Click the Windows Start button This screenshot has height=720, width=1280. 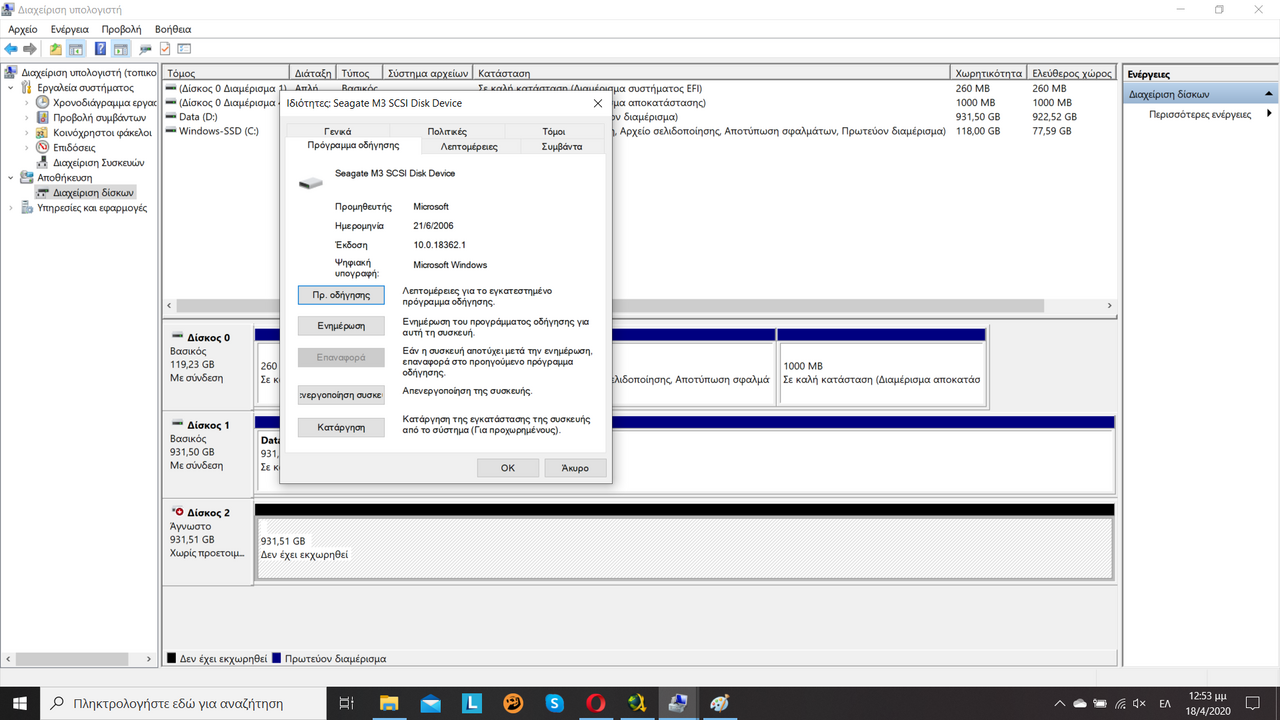19,703
